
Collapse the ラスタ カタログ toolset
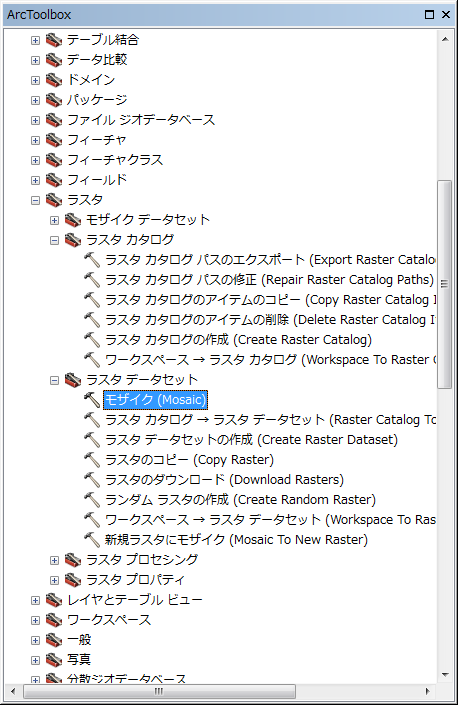[54, 241]
